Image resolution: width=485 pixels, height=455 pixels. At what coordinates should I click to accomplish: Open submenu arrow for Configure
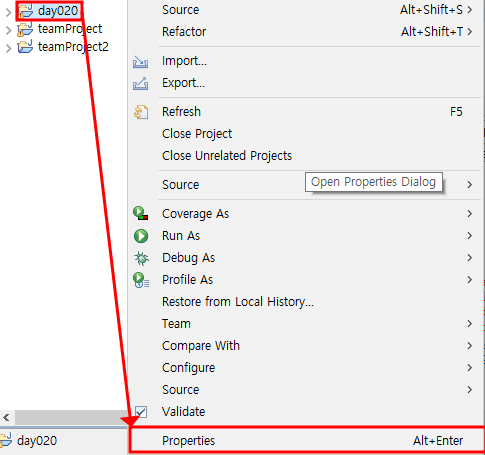469,368
